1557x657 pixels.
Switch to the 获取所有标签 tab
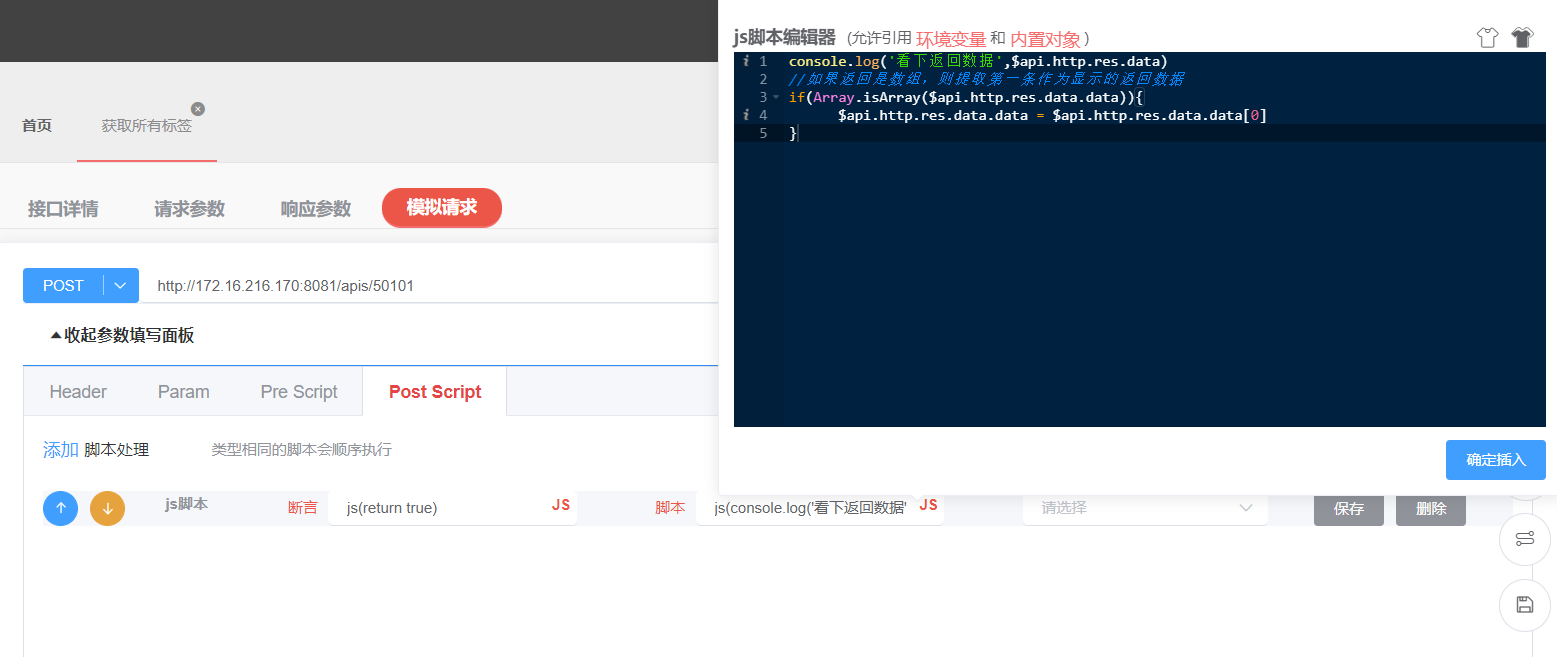point(147,126)
